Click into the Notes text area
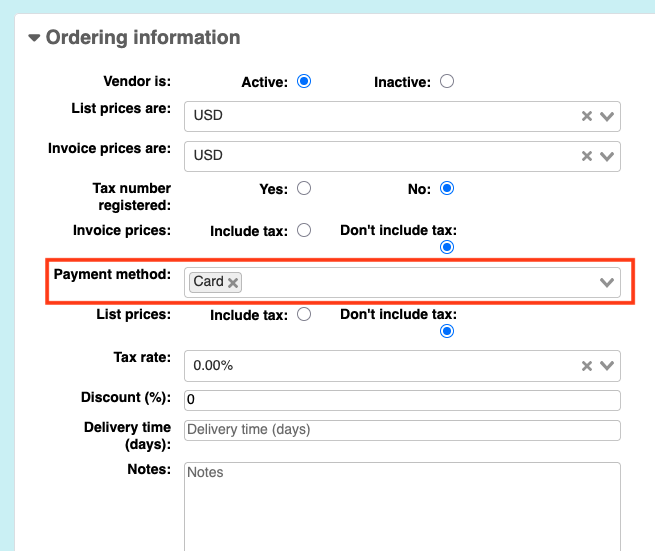Viewport: 655px width, 551px height. tap(402, 506)
